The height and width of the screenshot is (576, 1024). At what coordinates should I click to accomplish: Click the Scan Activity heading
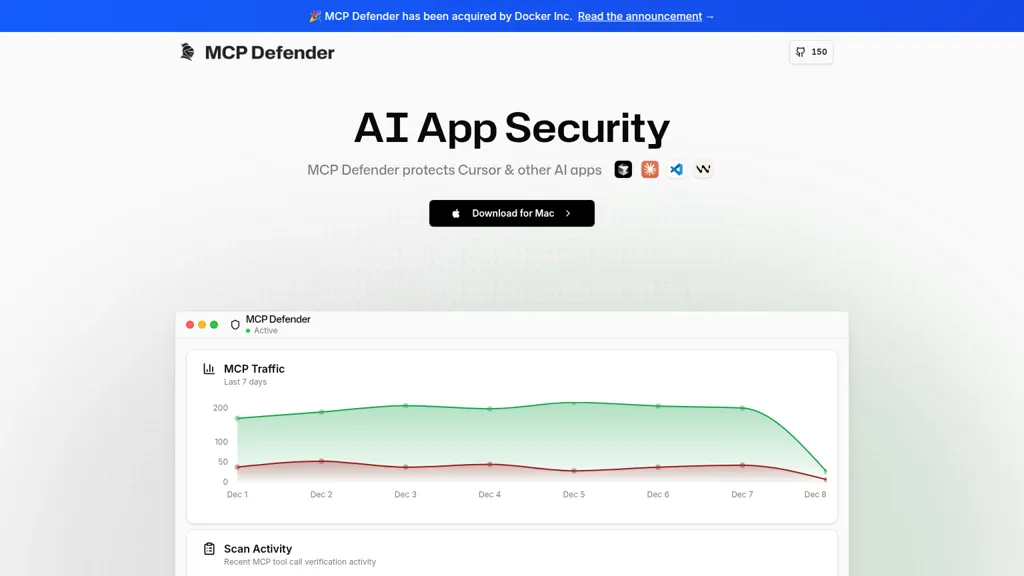click(258, 549)
